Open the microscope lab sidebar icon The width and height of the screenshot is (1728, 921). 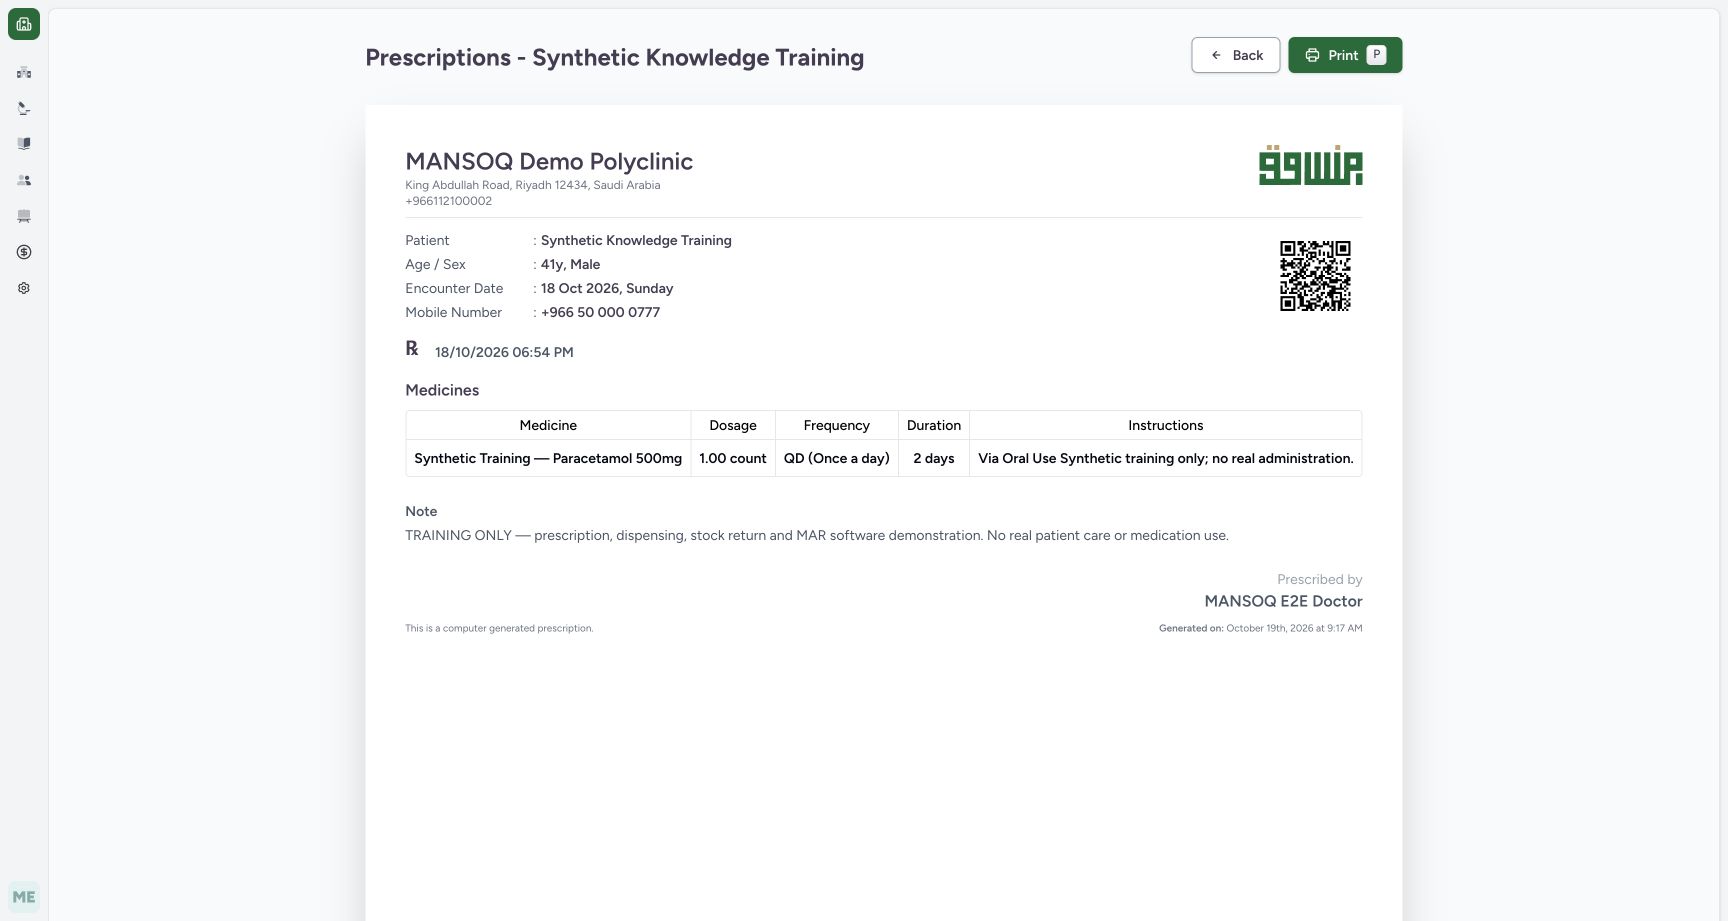pos(24,108)
